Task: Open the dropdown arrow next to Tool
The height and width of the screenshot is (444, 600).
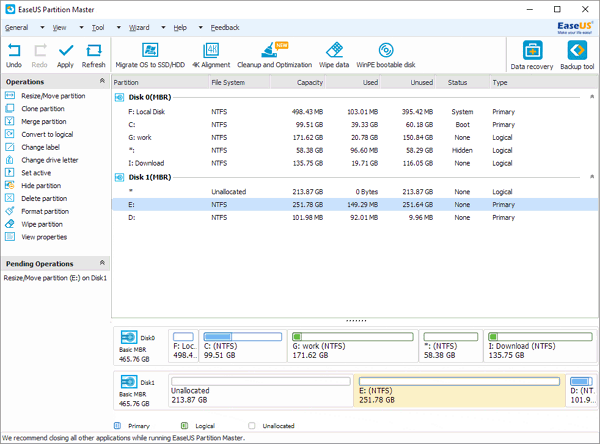Action: coord(119,28)
